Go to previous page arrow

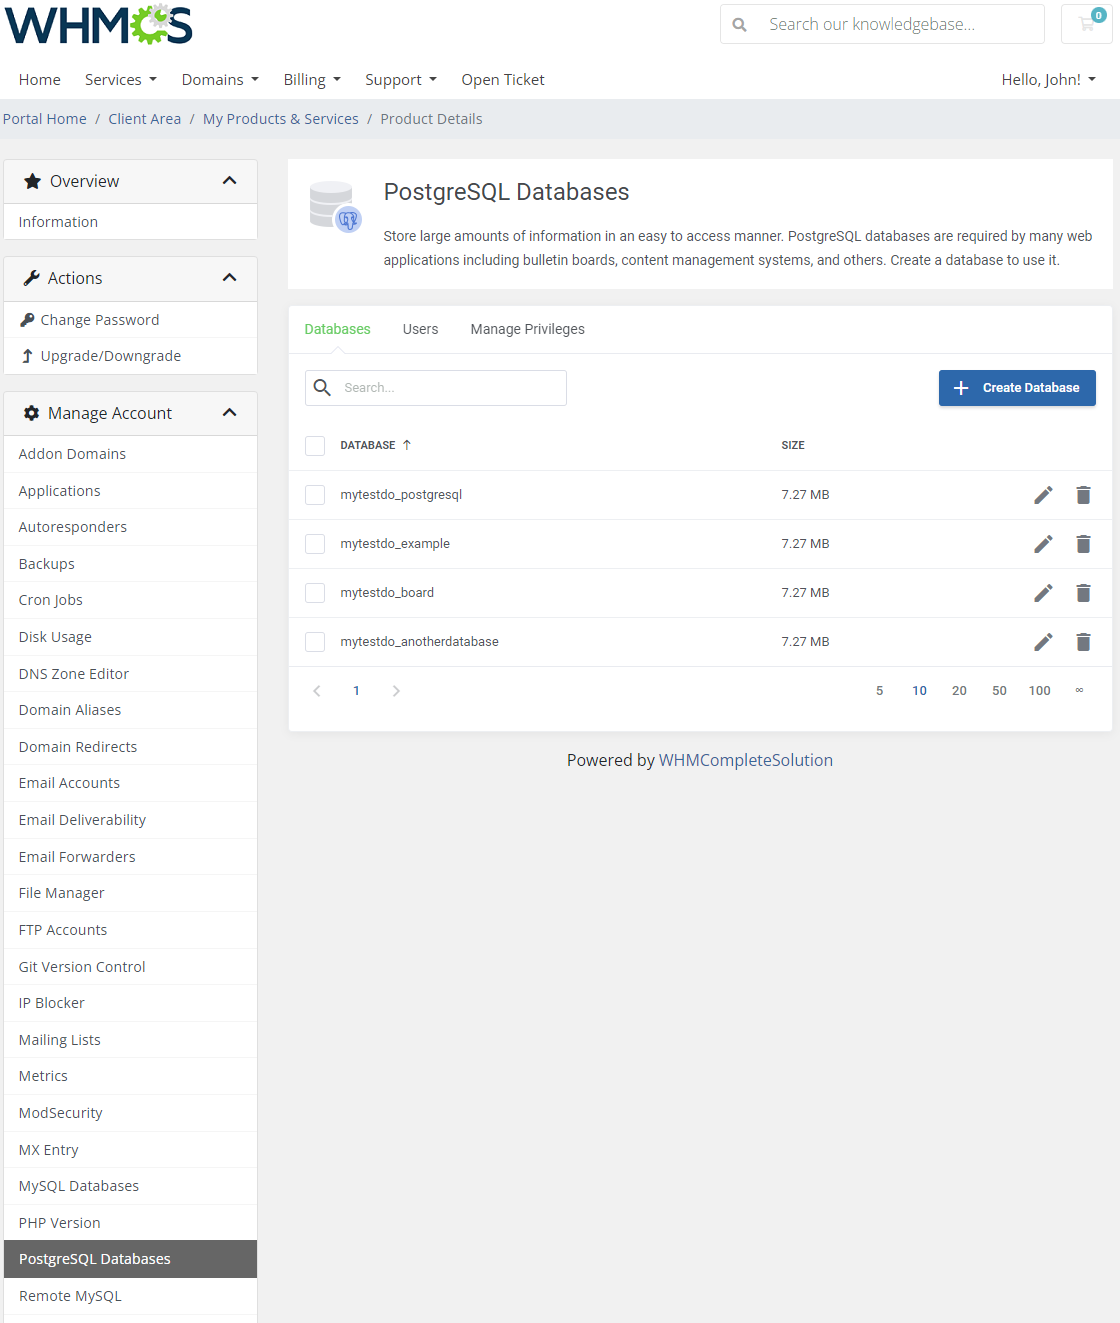[317, 691]
